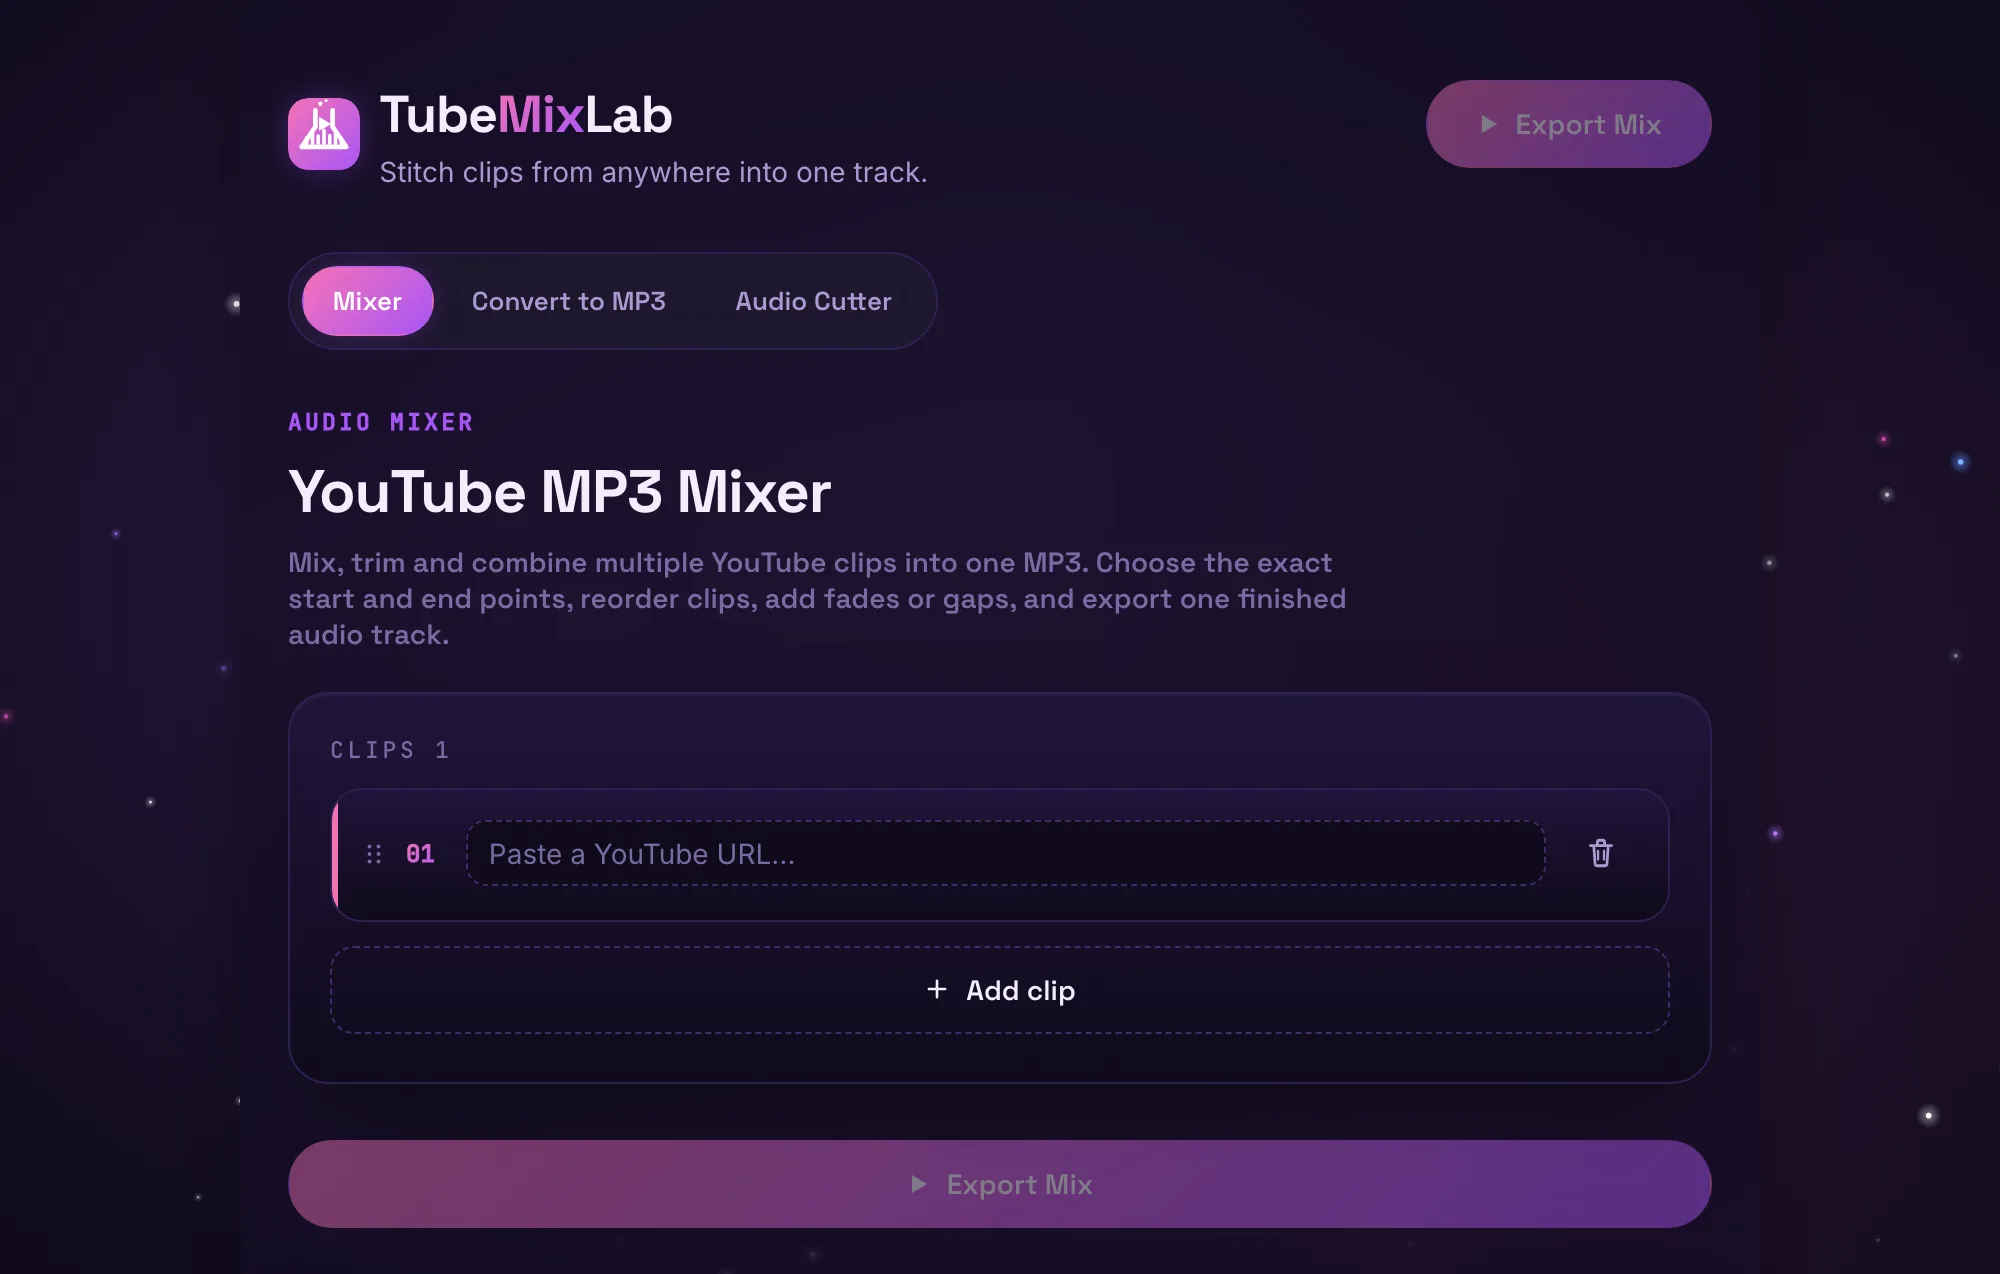
Task: Switch to the Mixer tab
Action: 367,301
